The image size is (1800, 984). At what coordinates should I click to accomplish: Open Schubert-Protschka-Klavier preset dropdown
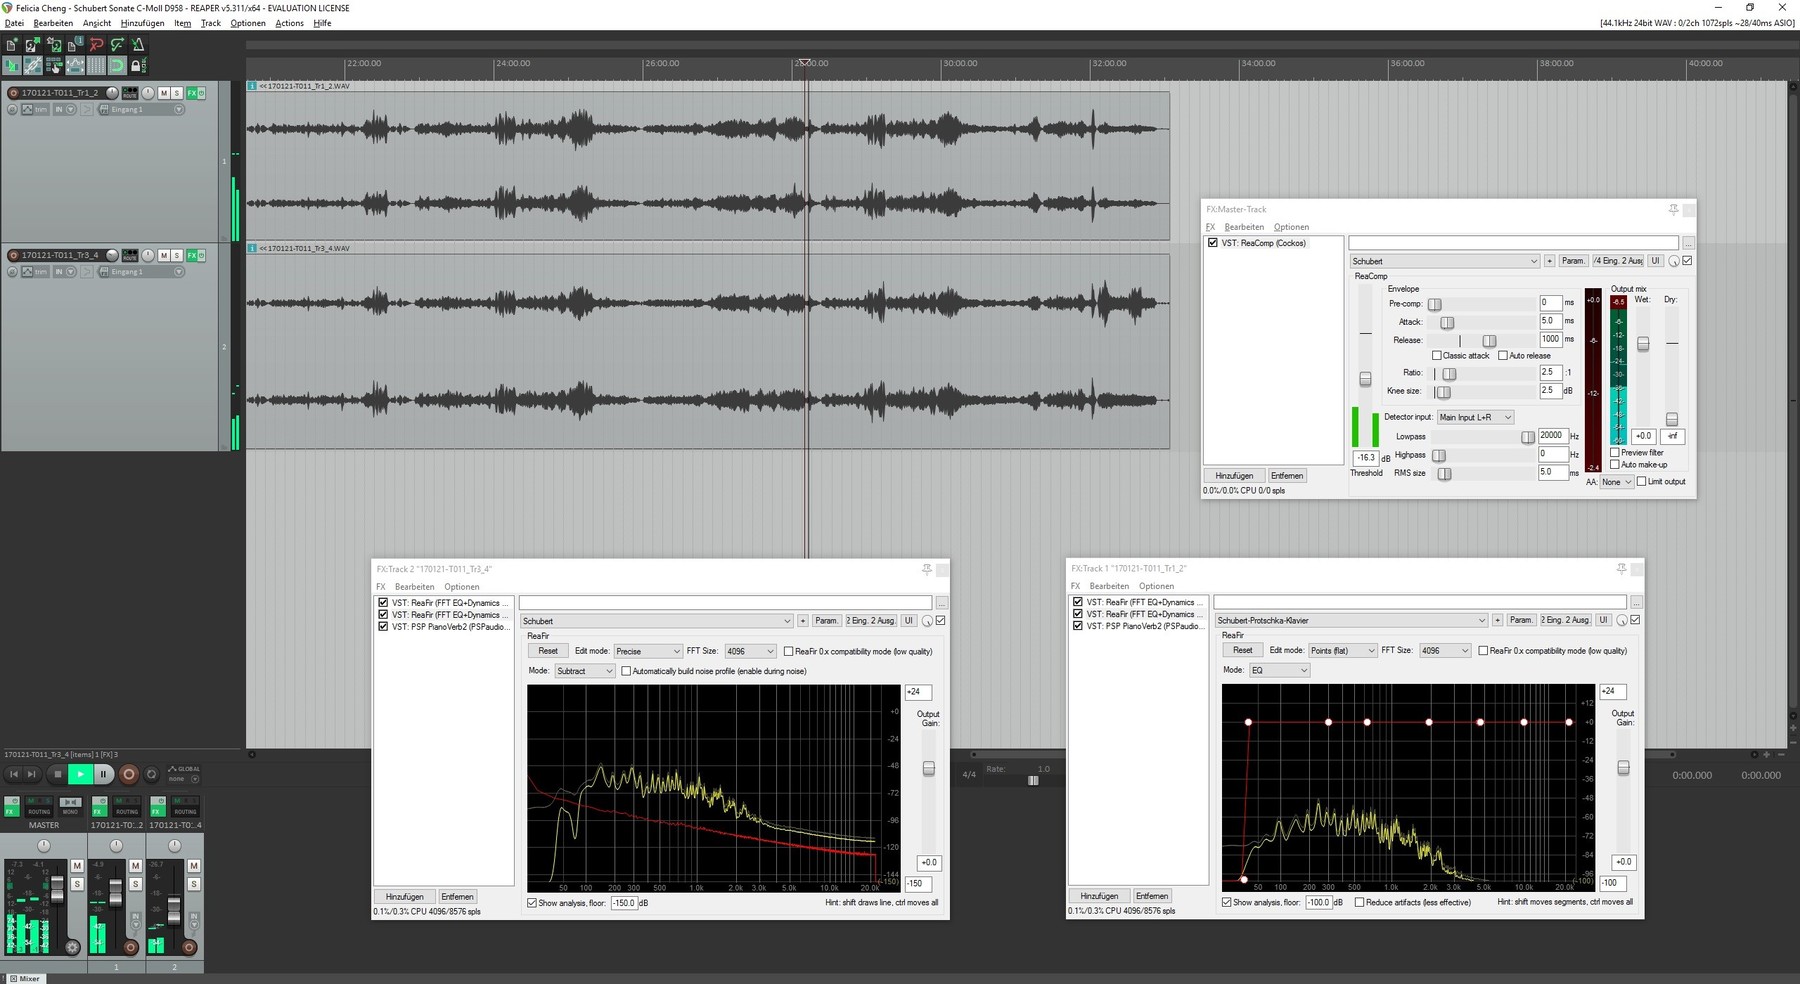click(1351, 620)
